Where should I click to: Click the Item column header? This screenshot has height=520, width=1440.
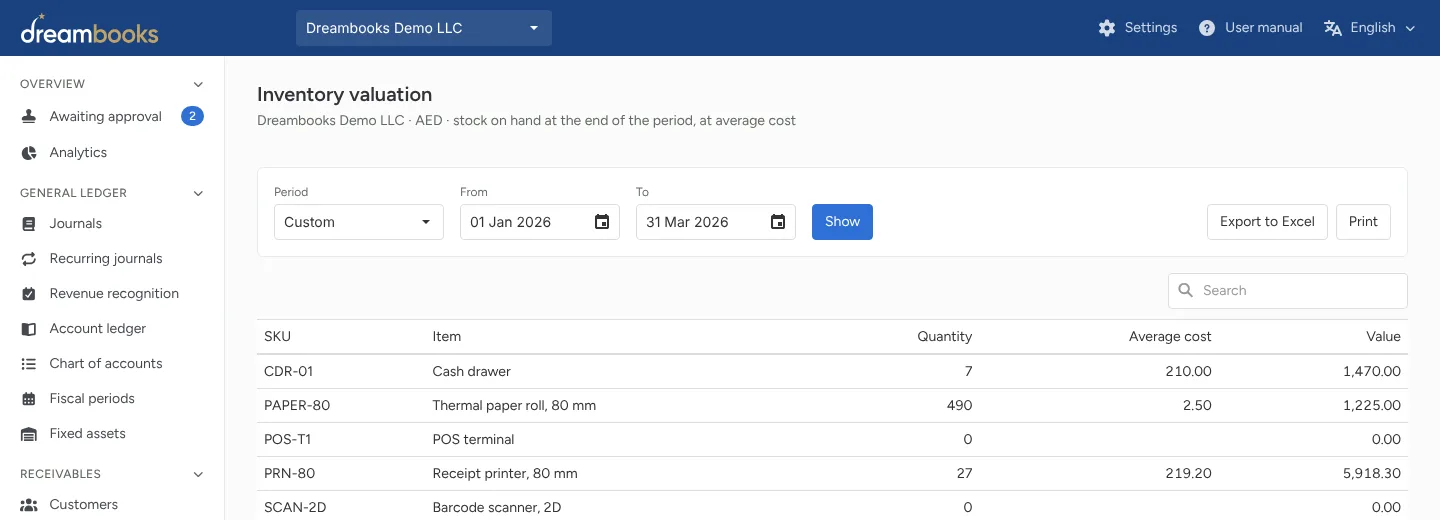446,337
